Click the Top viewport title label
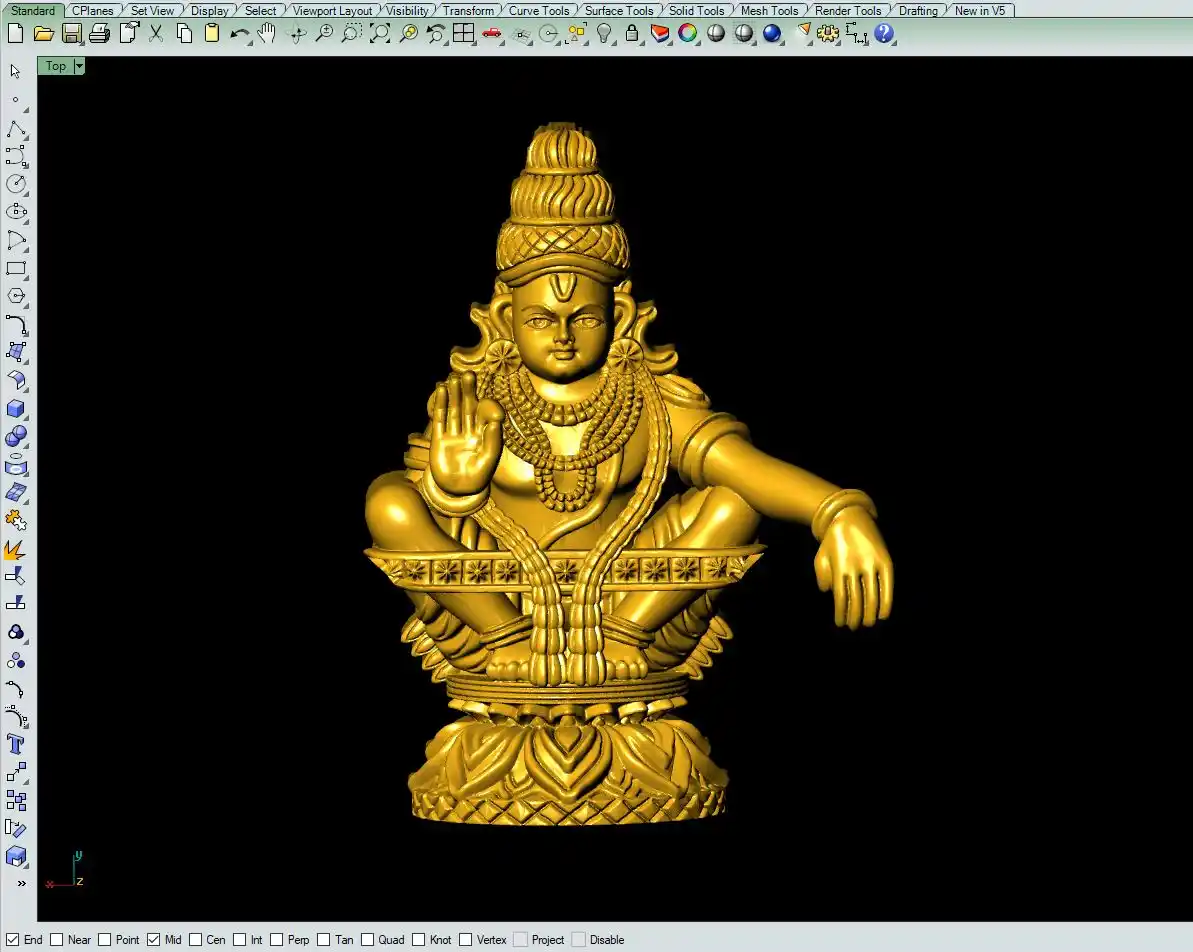This screenshot has height=952, width=1193. click(56, 66)
